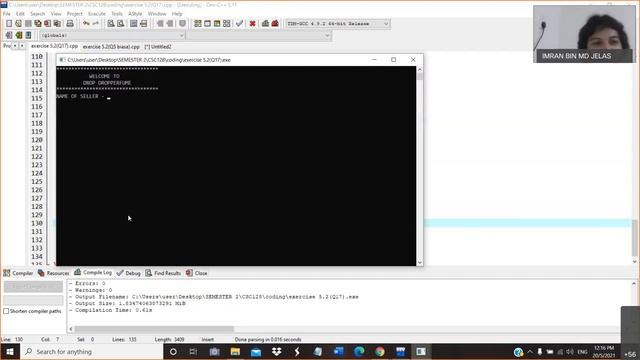
Task: Open the Compile Log bottom tab
Action: [x=93, y=272]
